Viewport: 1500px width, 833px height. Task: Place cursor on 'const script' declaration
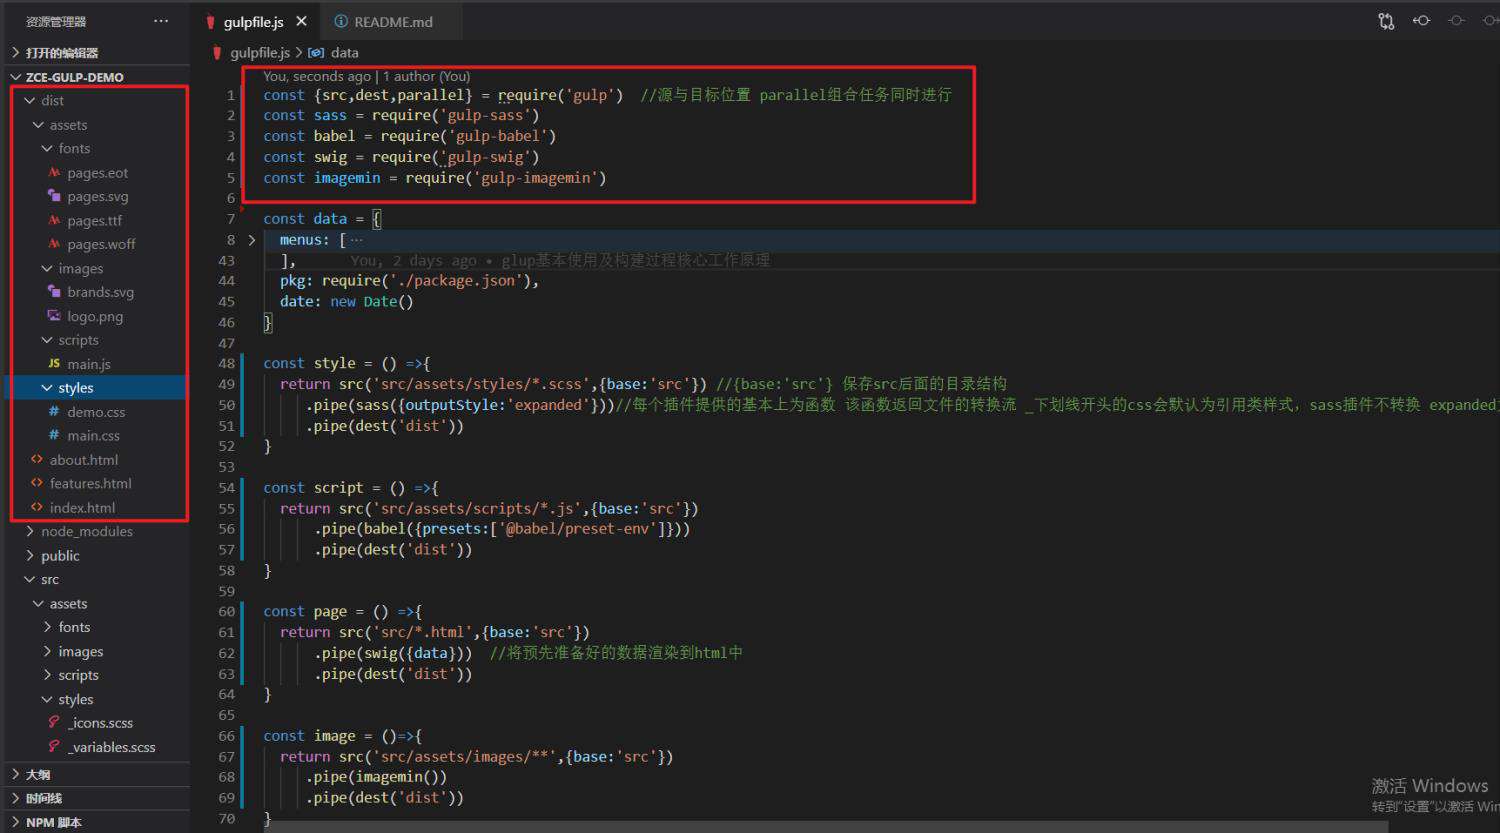point(313,488)
